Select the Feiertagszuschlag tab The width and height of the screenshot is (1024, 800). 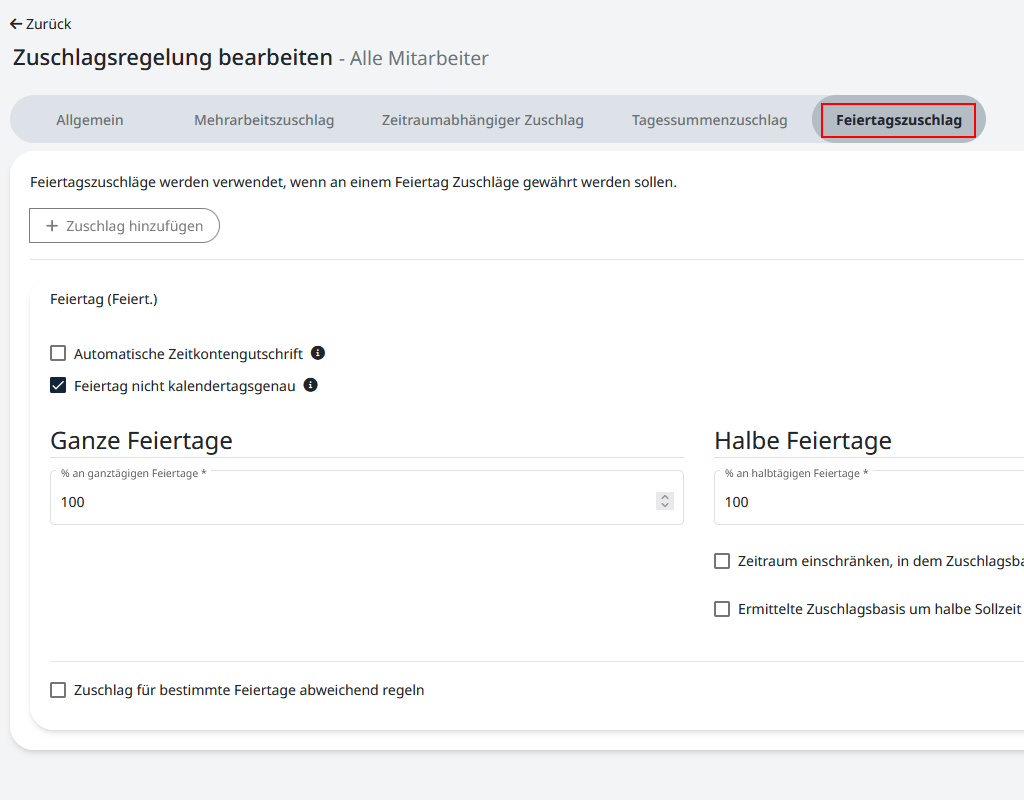(897, 120)
